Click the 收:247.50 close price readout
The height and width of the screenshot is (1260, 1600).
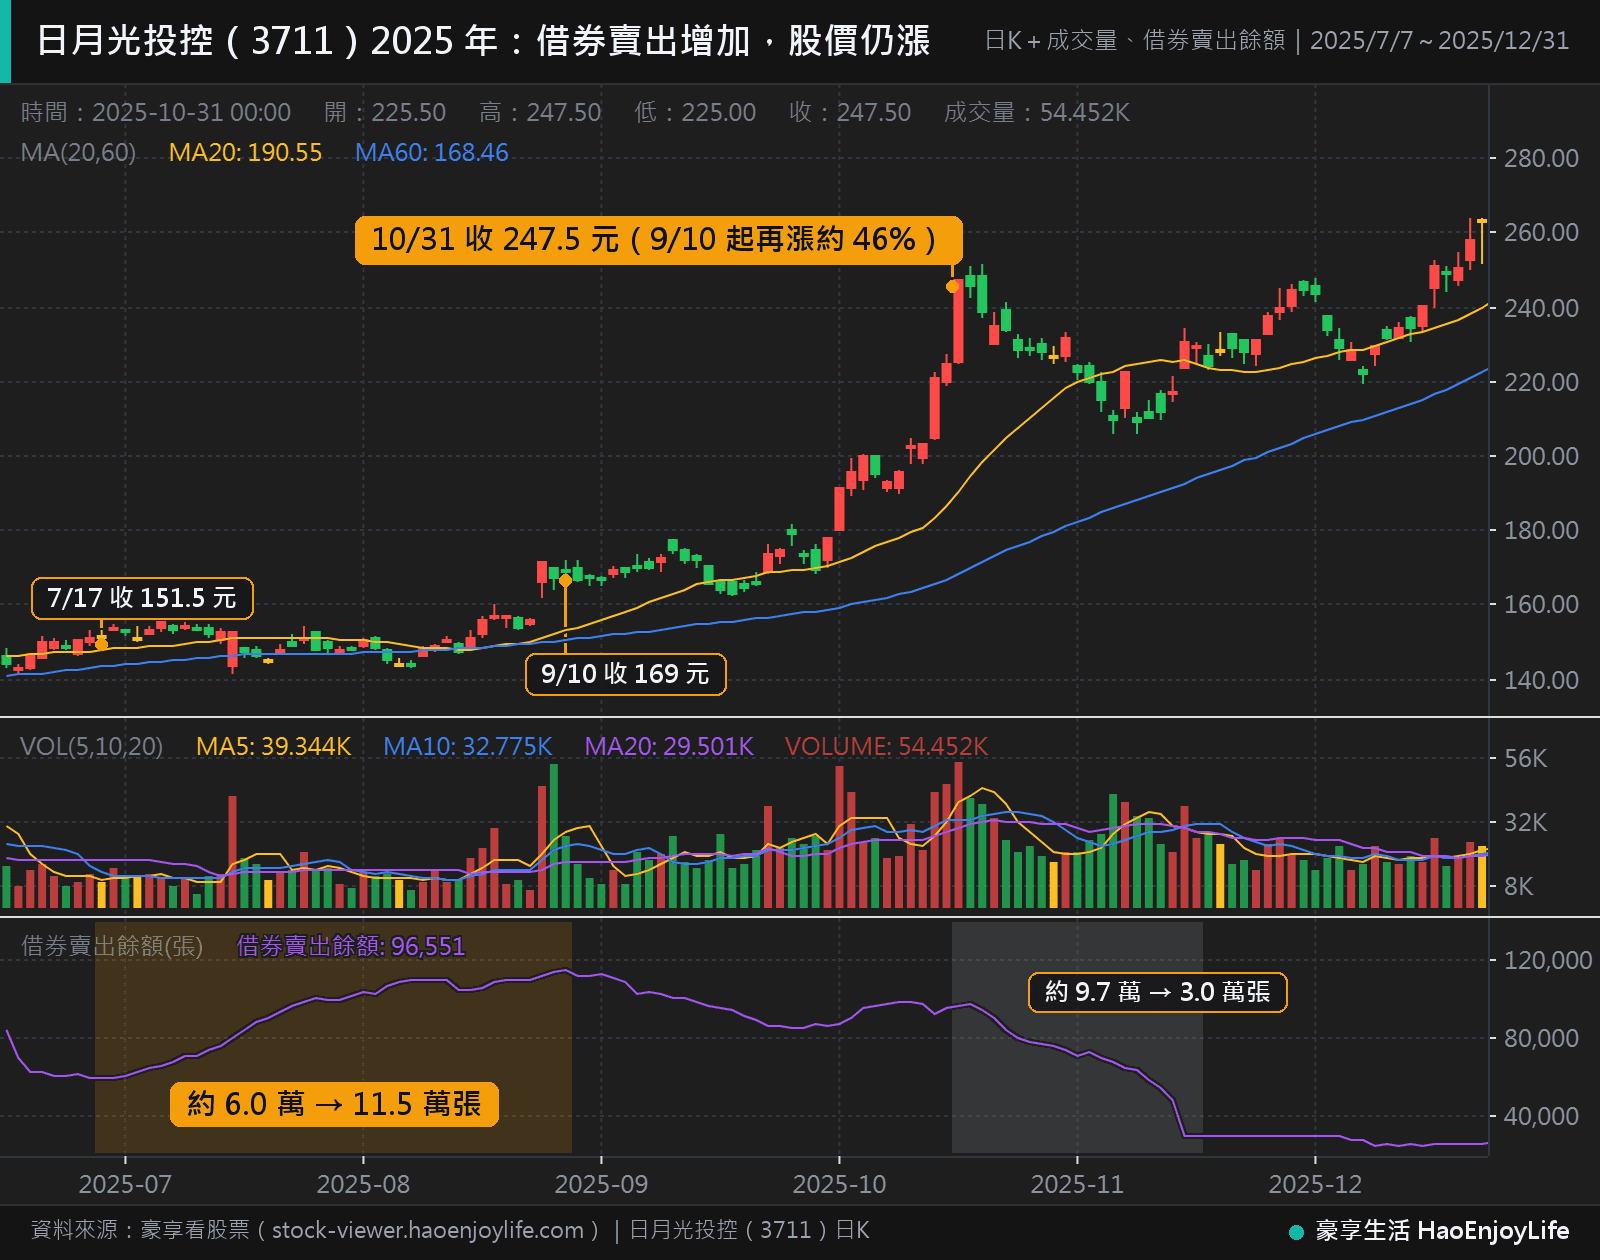(850, 112)
